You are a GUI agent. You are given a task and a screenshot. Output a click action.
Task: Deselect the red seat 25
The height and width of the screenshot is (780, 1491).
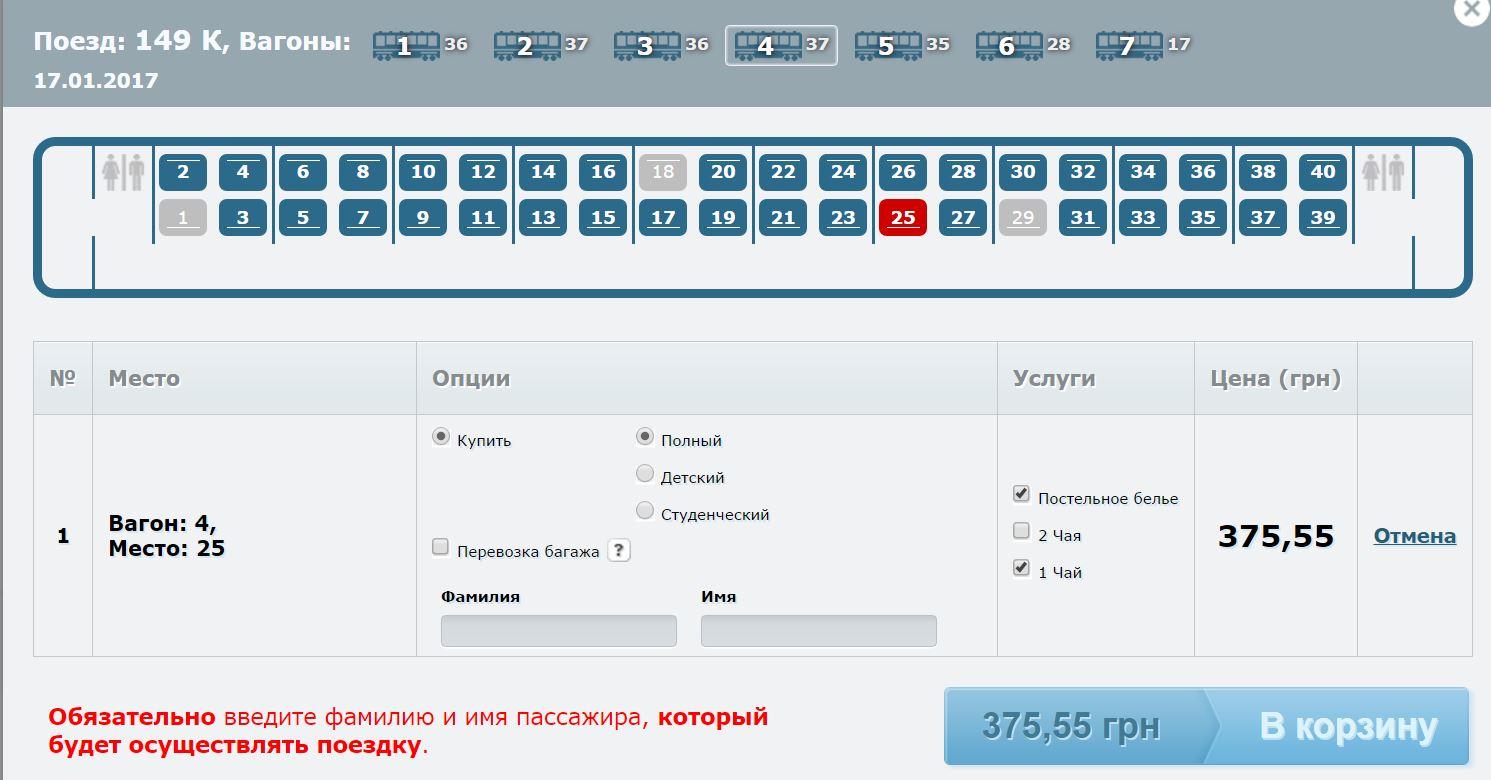coord(902,217)
